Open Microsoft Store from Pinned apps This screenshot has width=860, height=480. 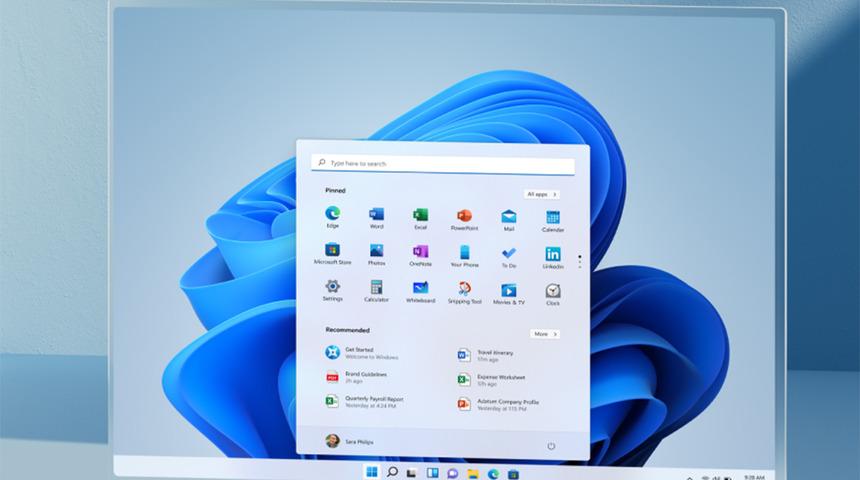(332, 253)
